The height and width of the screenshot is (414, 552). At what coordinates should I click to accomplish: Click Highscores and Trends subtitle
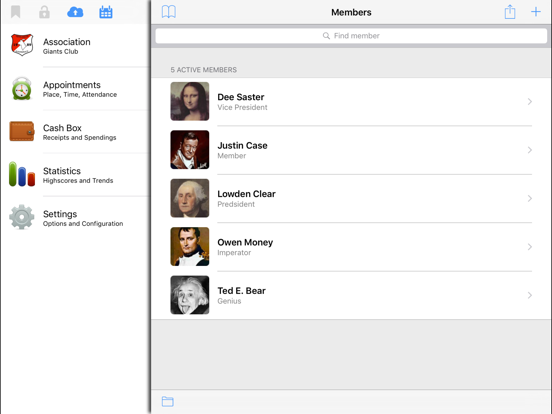(x=78, y=181)
